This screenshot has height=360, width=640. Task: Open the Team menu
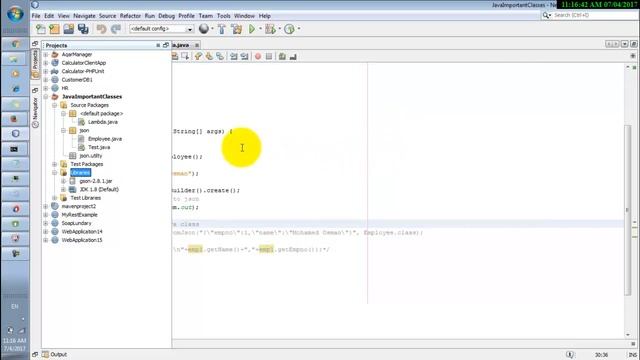point(206,16)
